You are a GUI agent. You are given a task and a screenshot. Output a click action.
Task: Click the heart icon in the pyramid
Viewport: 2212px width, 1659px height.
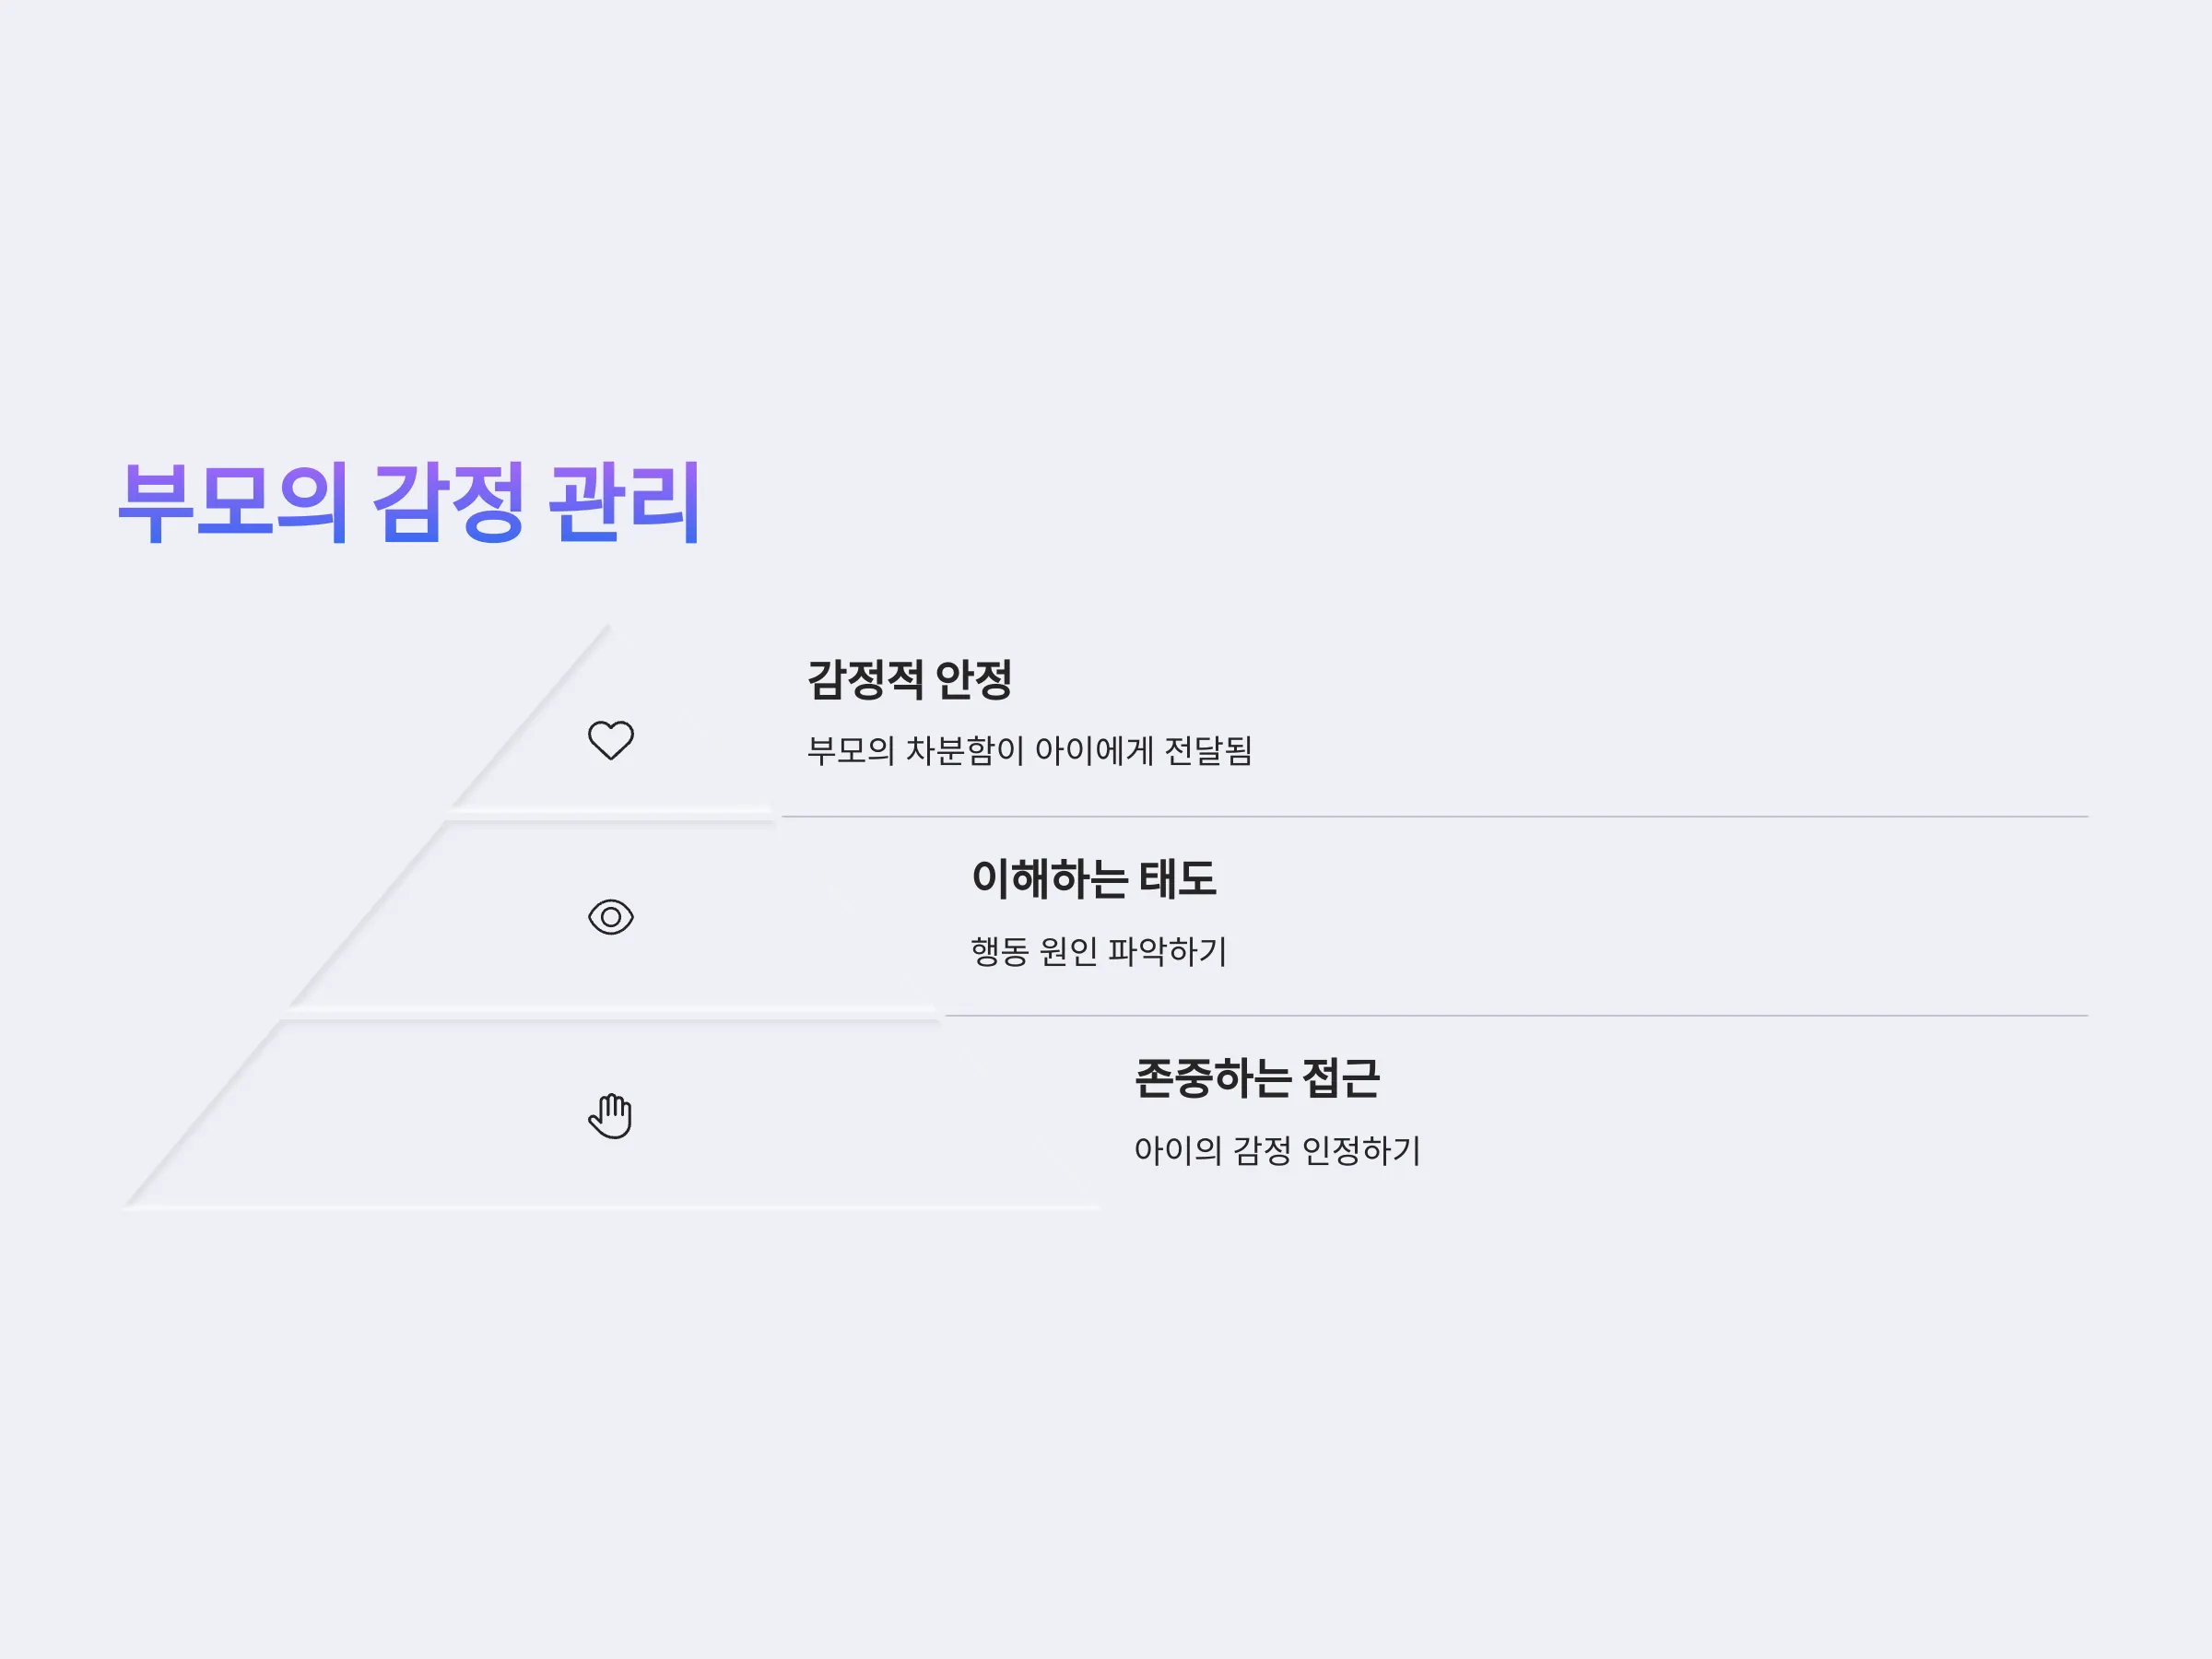coord(610,740)
